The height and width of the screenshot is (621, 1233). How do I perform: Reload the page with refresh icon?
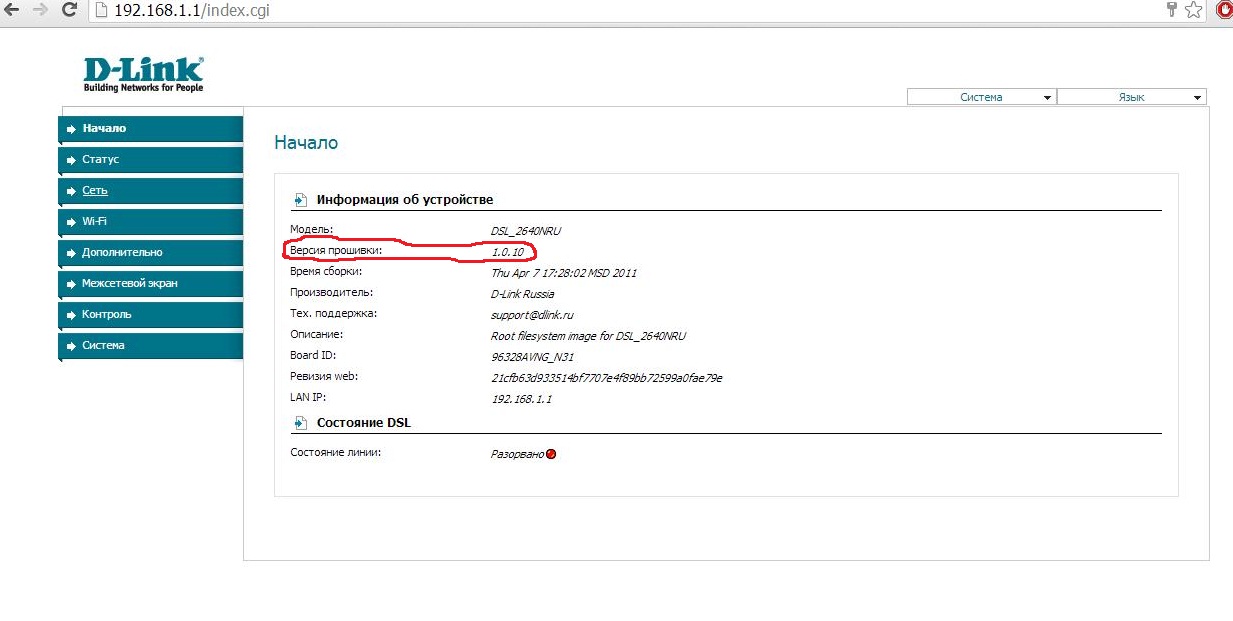click(69, 10)
